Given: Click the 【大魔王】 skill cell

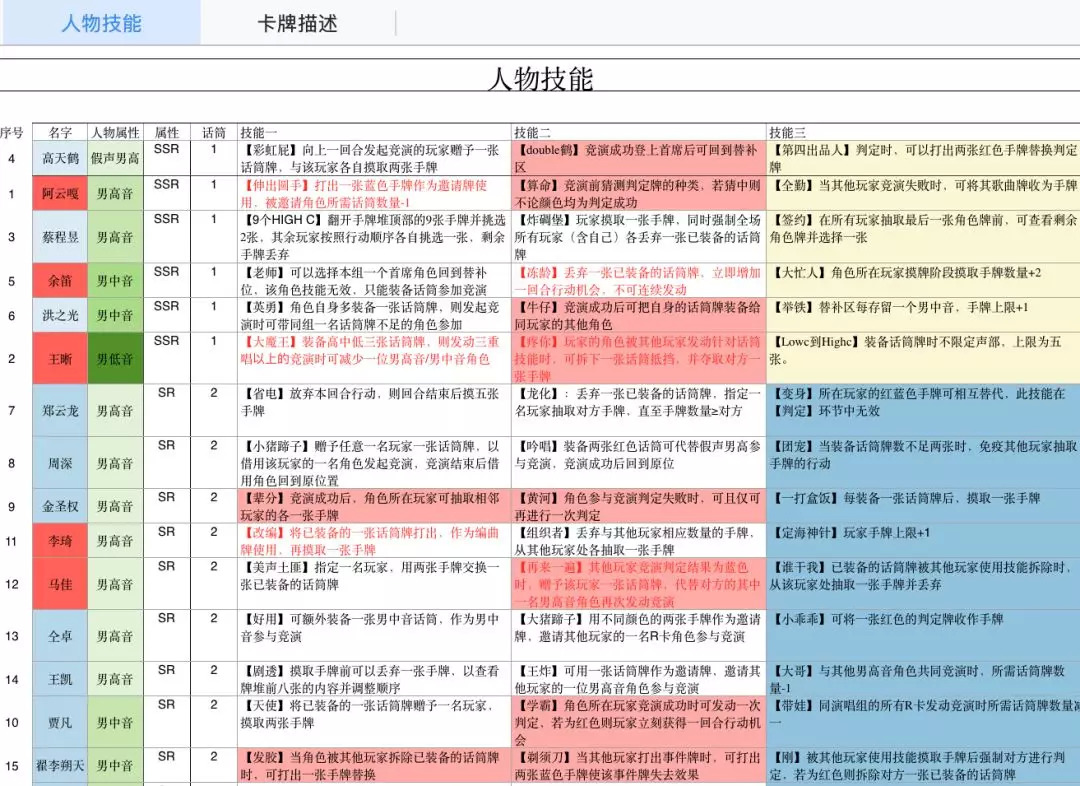Looking at the screenshot, I should 374,358.
